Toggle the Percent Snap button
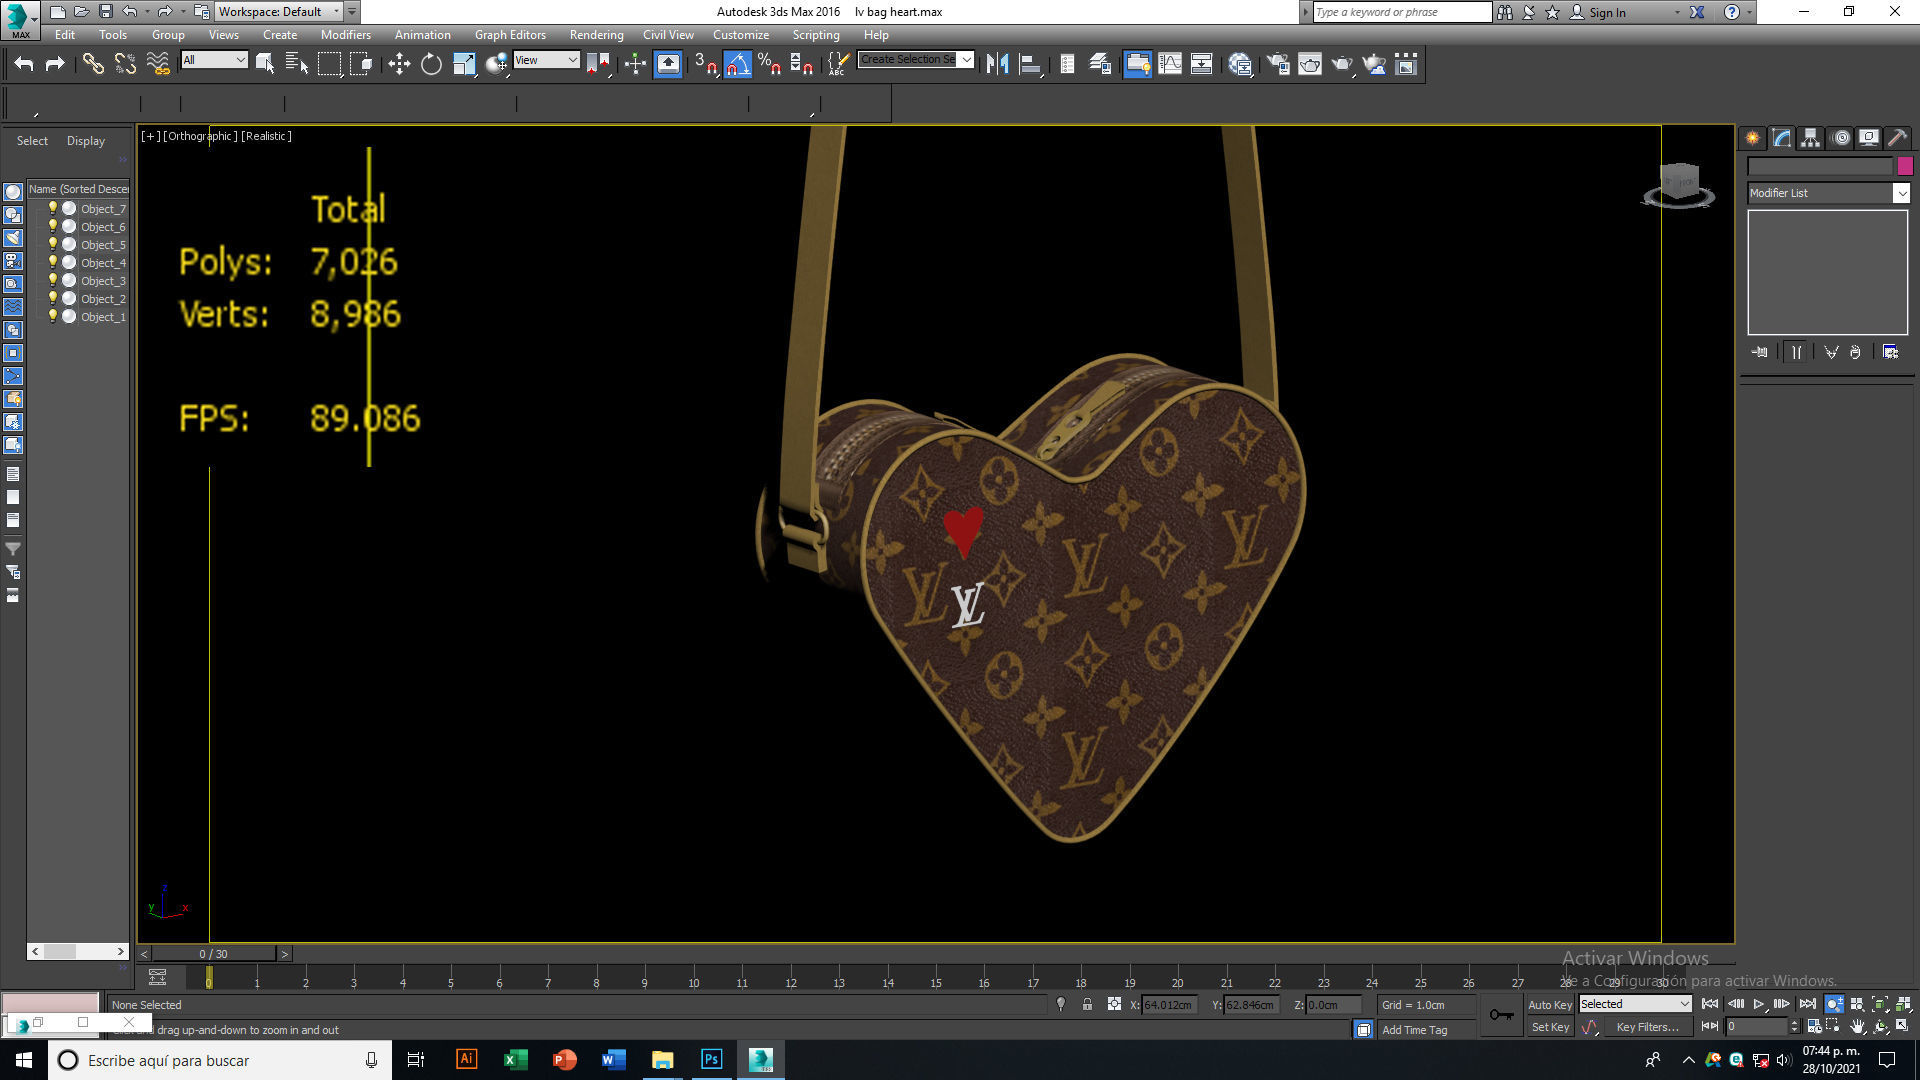The image size is (1920, 1080). pos(769,64)
